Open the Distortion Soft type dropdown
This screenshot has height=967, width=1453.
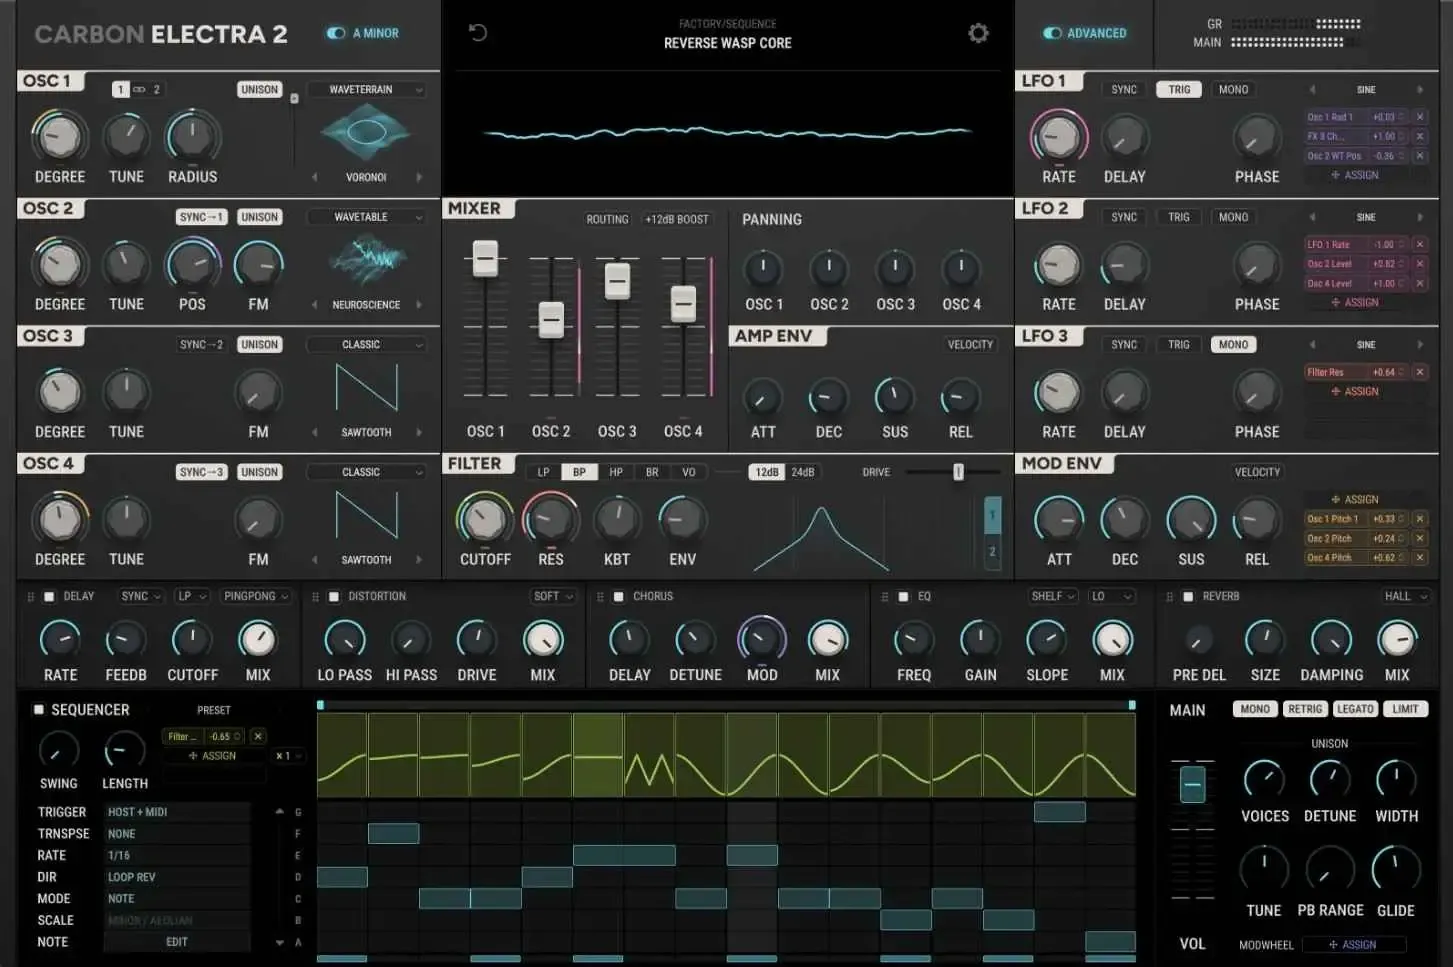pyautogui.click(x=554, y=596)
